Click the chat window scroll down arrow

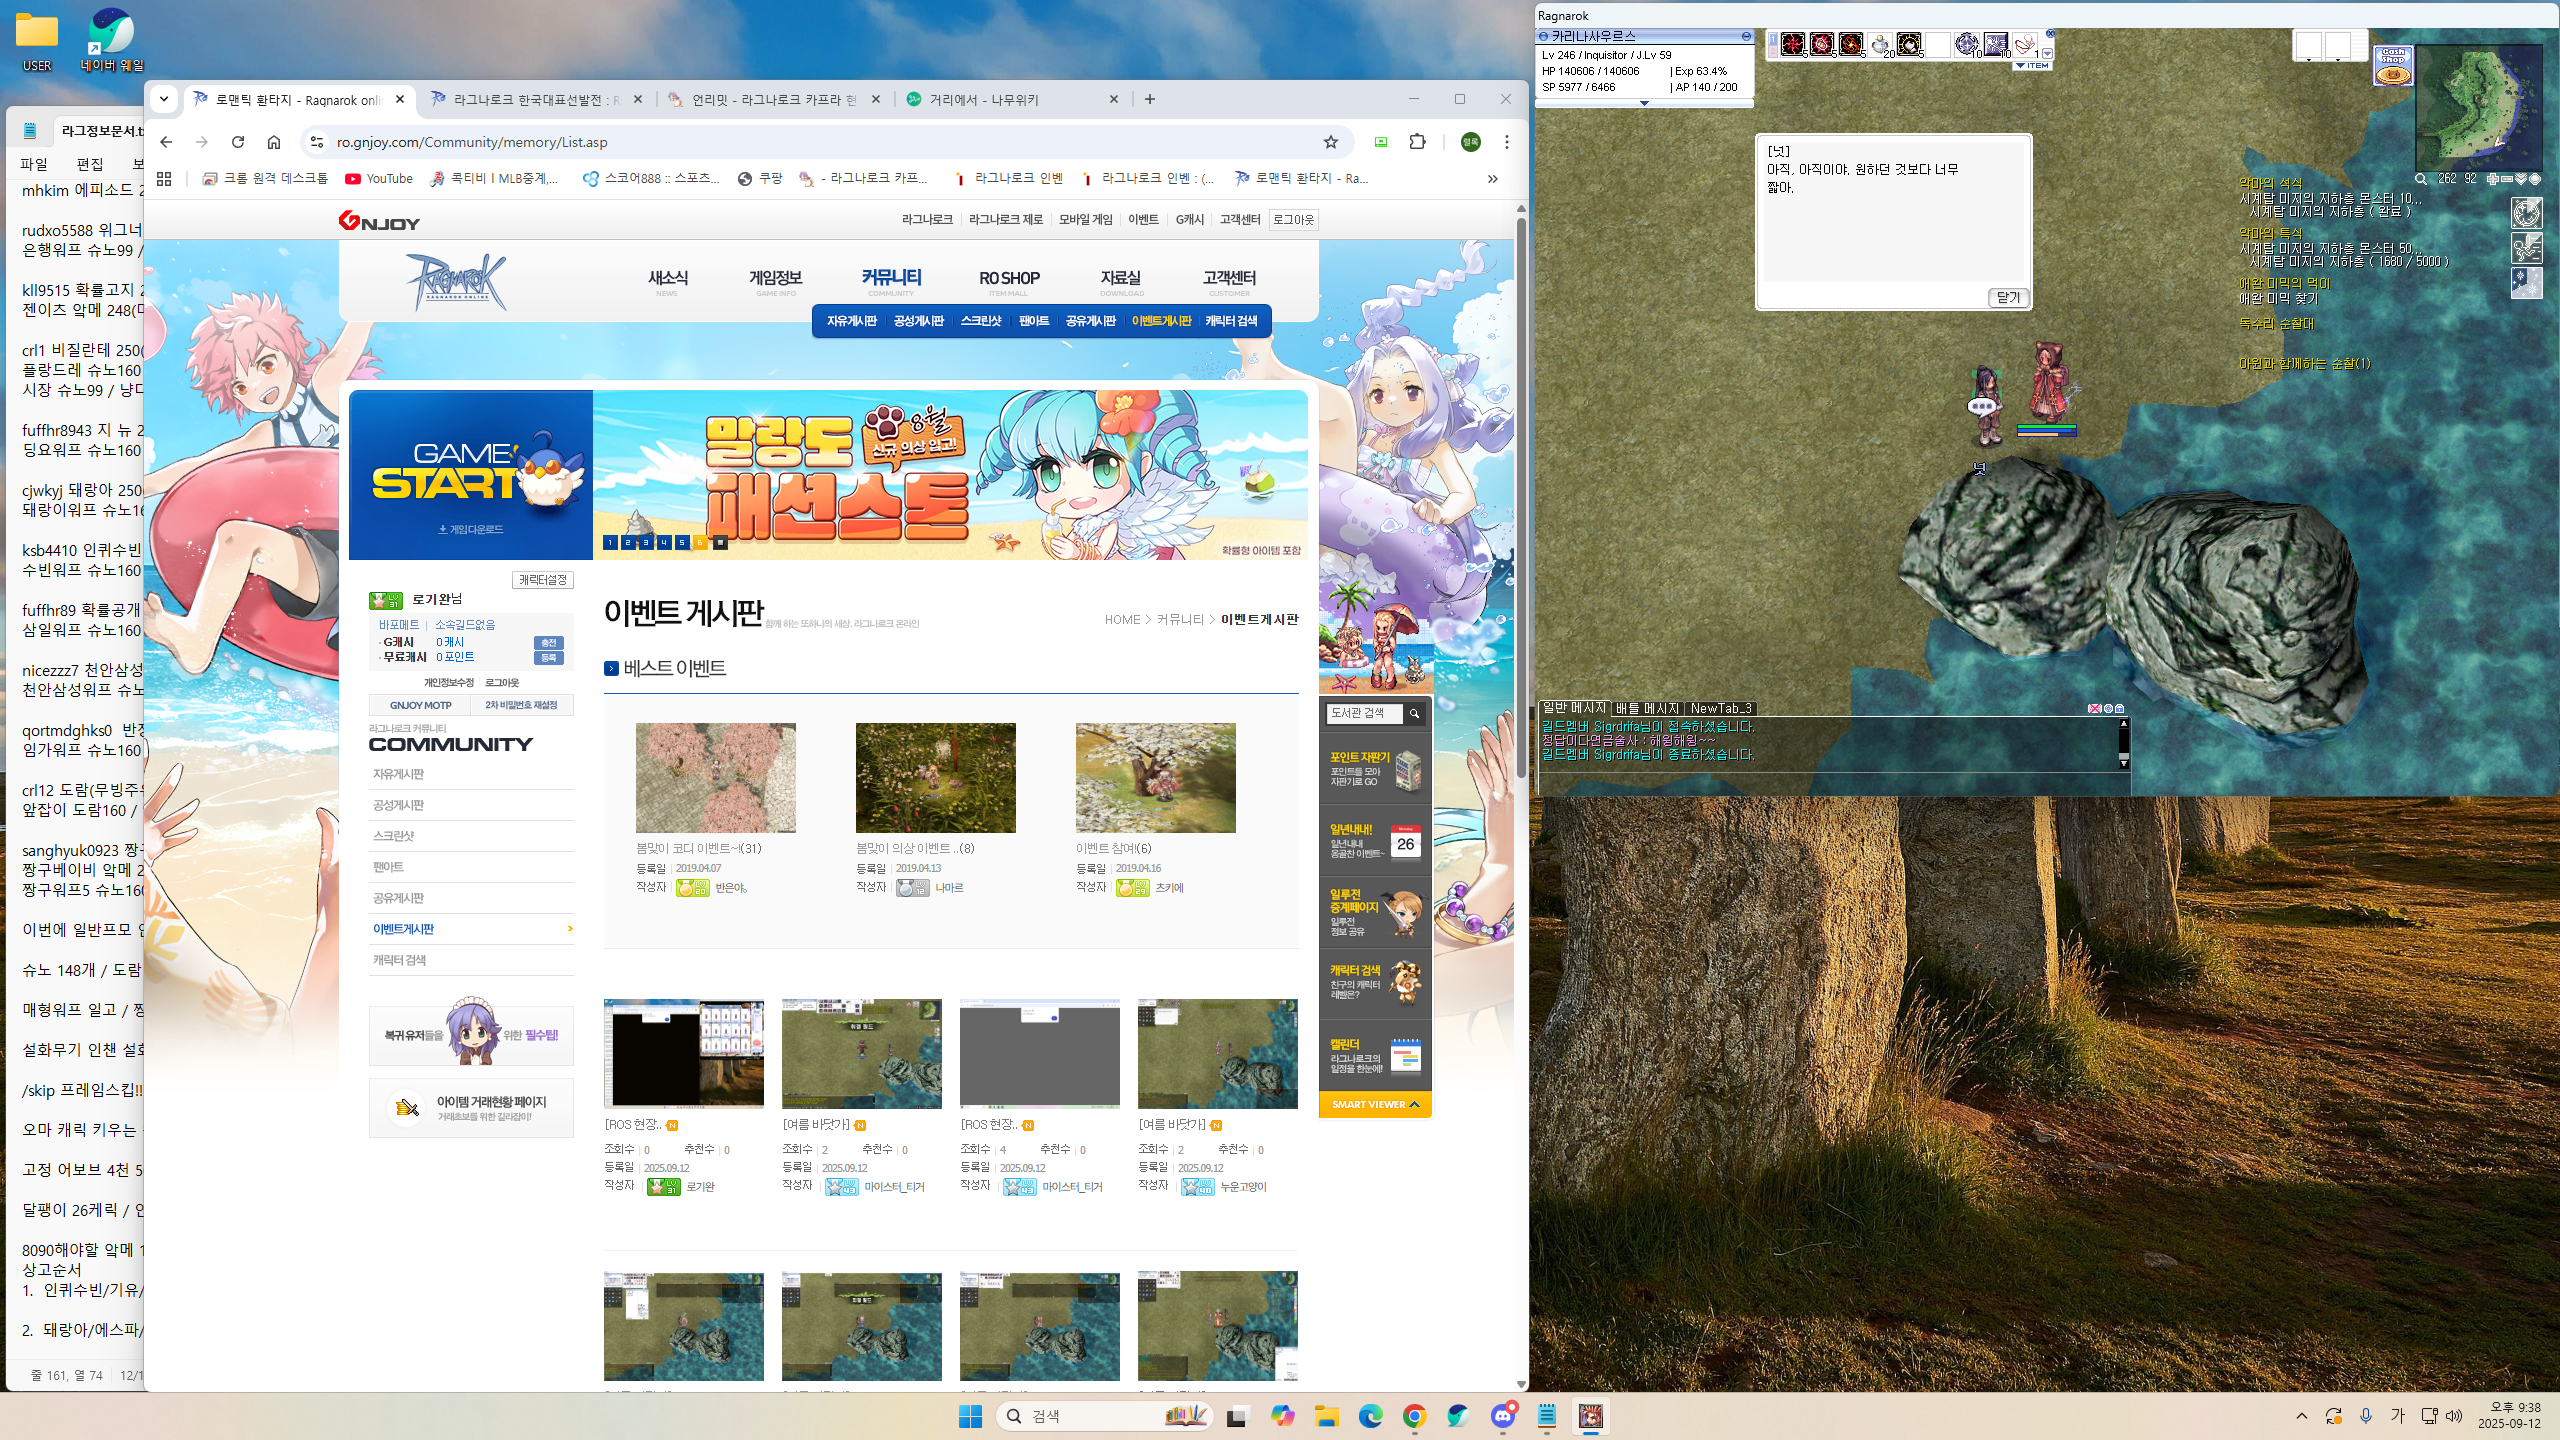click(x=2124, y=763)
